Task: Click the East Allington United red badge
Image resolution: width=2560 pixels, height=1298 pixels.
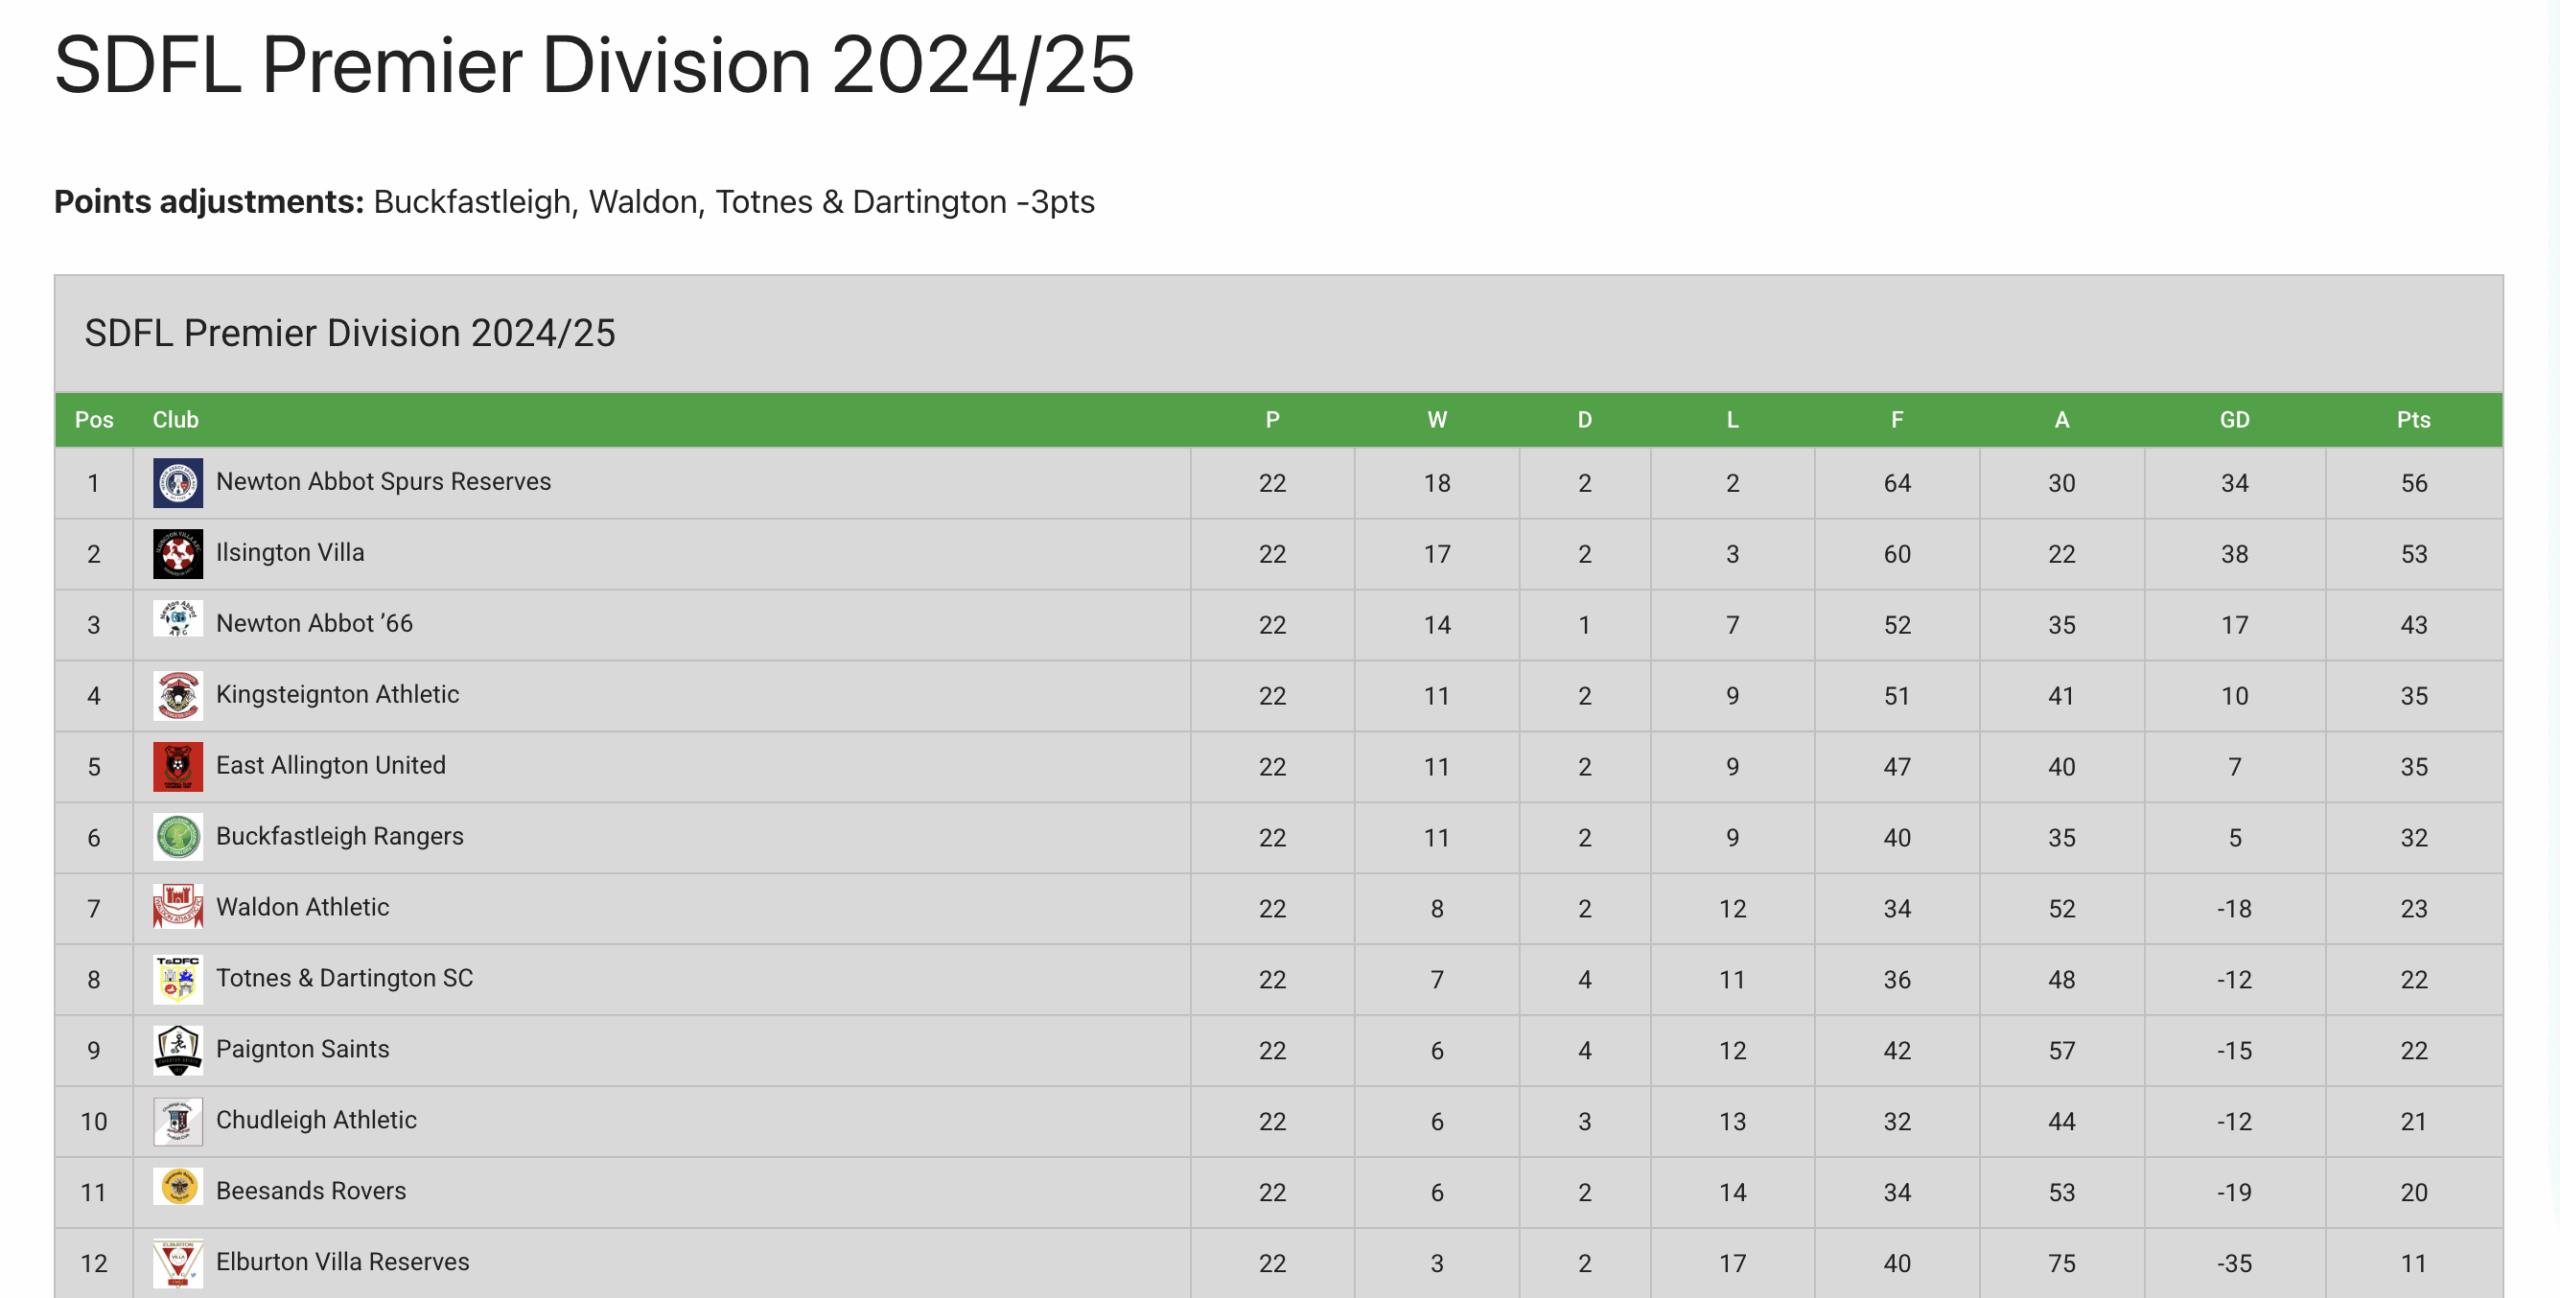Action: 178,767
